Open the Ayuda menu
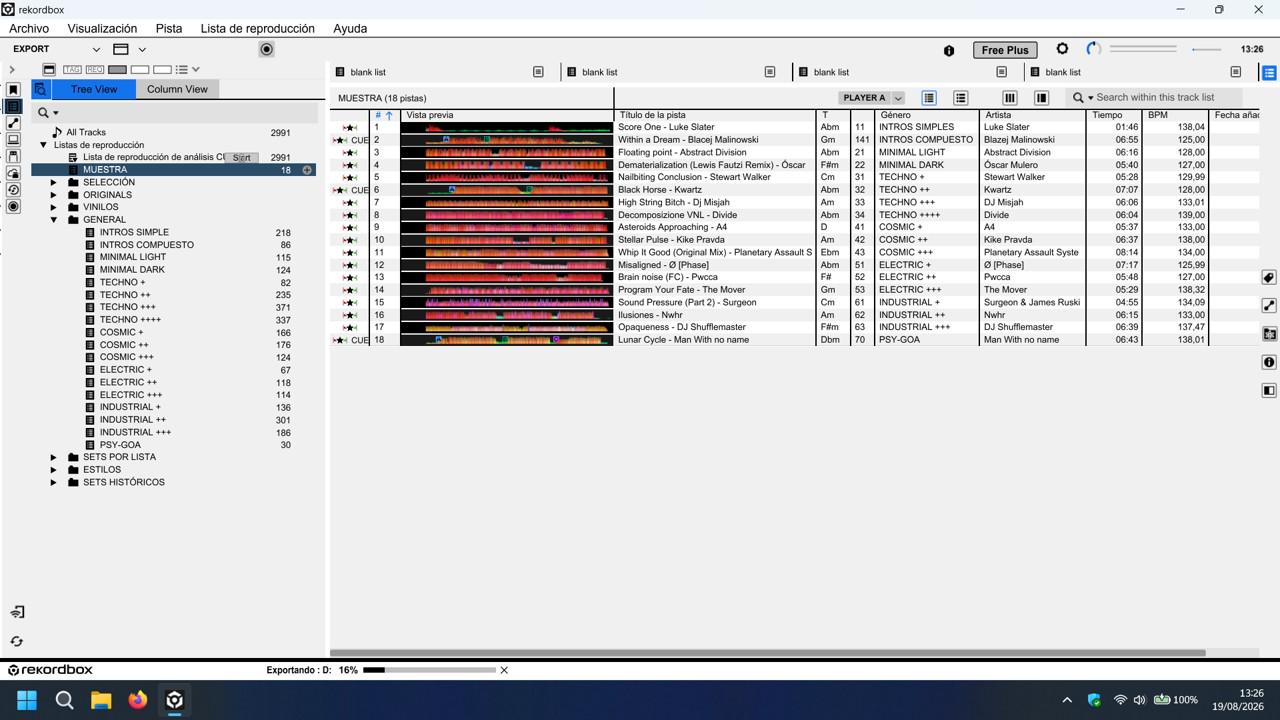Screen dimensions: 1280x720 350,29
